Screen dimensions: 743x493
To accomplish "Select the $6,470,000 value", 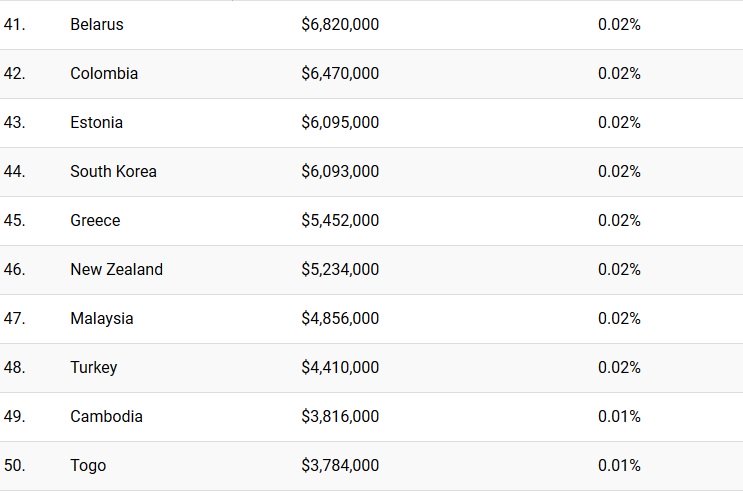I will coord(340,73).
